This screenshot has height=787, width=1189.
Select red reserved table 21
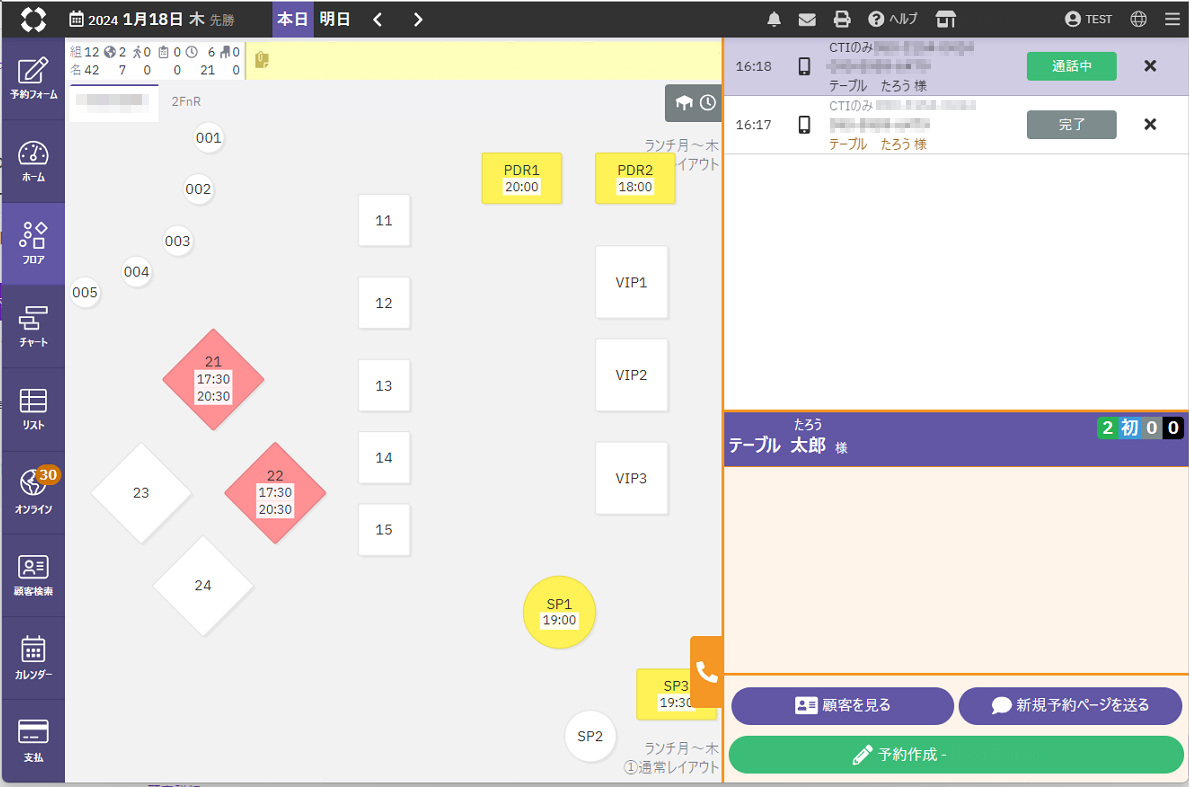pyautogui.click(x=213, y=379)
